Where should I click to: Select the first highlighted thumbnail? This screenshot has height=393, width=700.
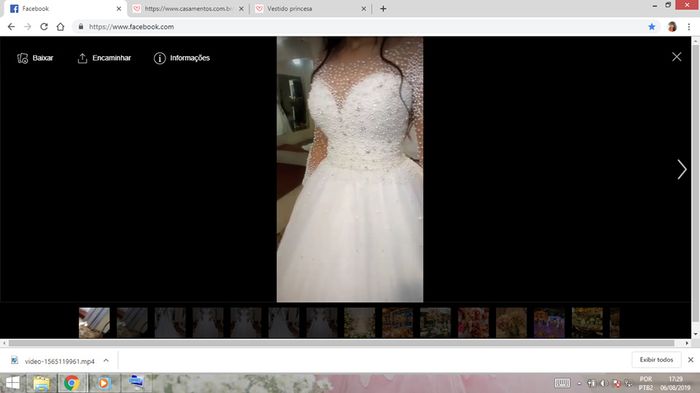coord(94,322)
